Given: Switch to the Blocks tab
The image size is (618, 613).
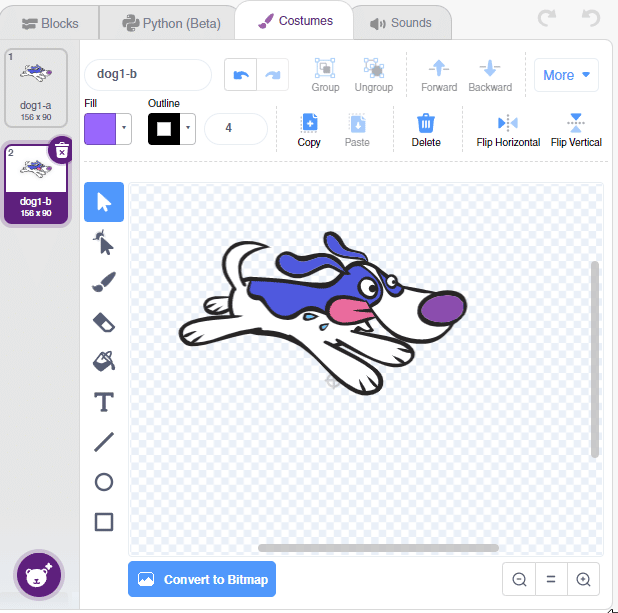Looking at the screenshot, I should pos(50,23).
